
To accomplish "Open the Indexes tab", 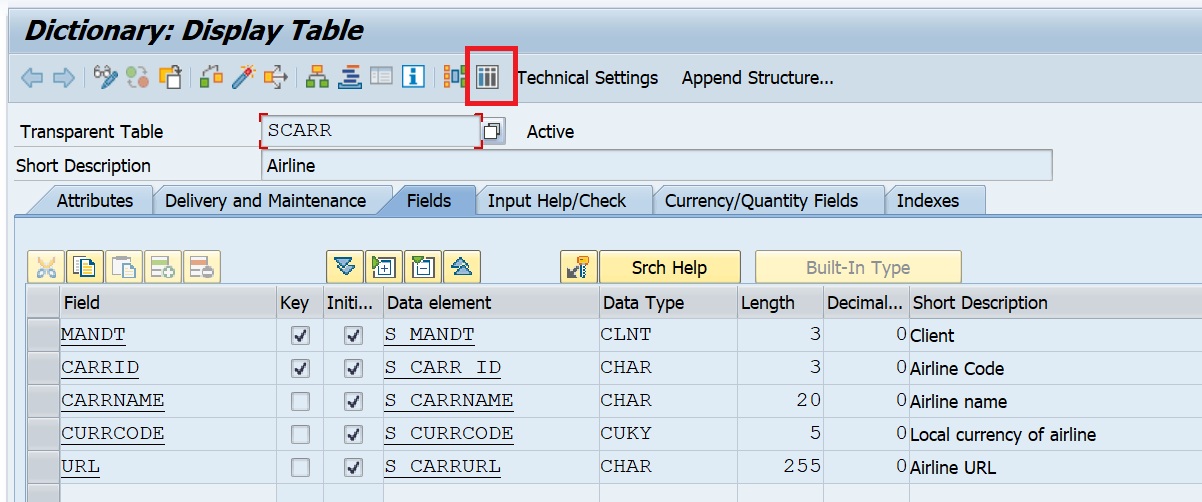I will click(928, 200).
